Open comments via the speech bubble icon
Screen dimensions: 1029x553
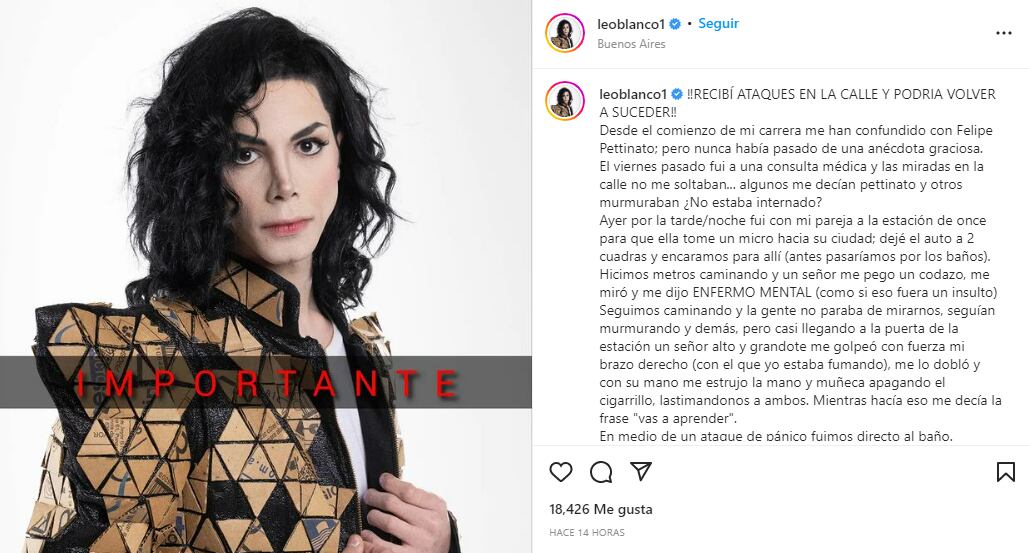pyautogui.click(x=600, y=472)
